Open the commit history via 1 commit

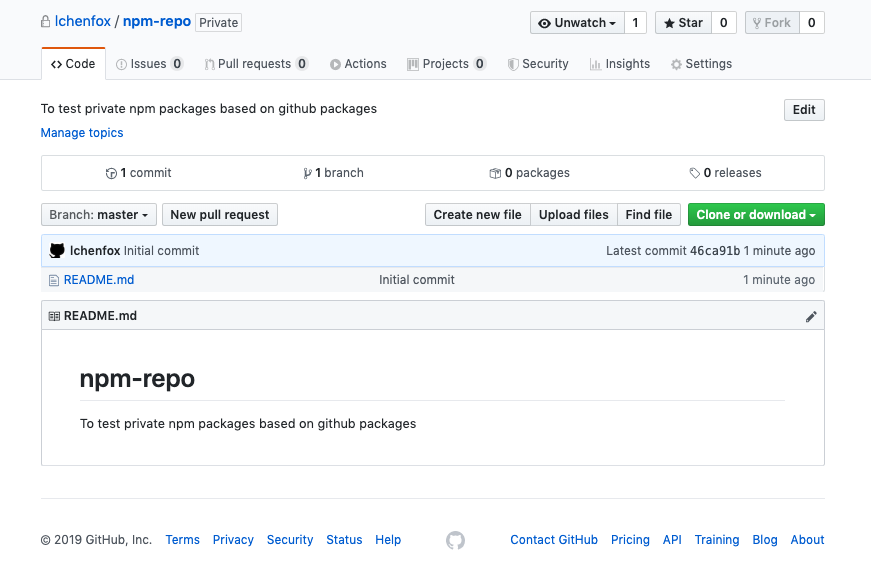pyautogui.click(x=138, y=173)
